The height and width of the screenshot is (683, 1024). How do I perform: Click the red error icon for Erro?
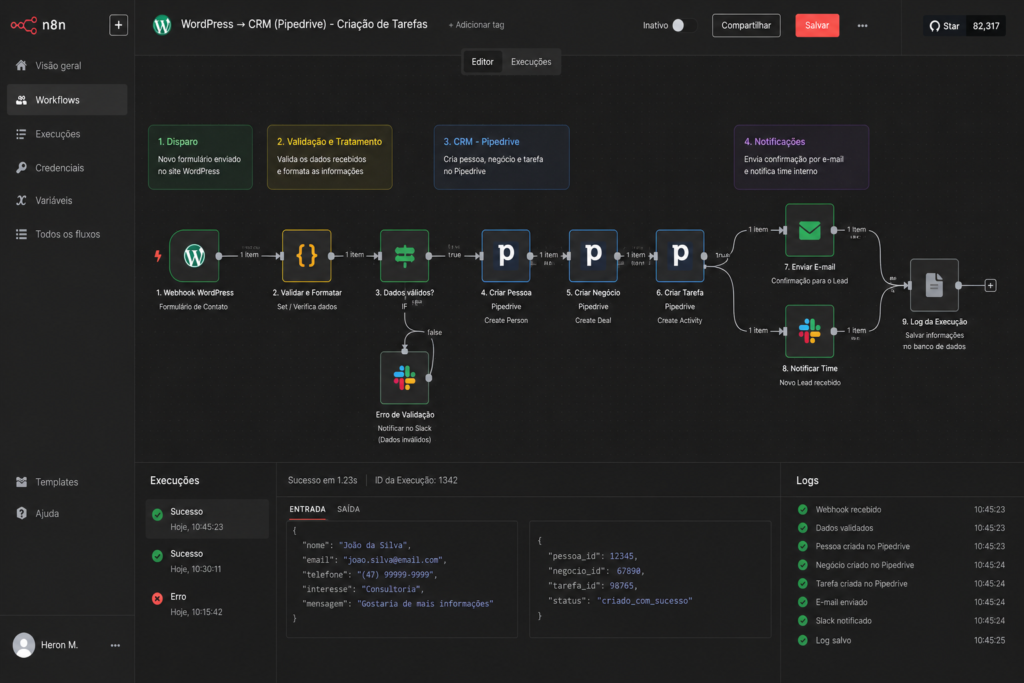(x=157, y=598)
